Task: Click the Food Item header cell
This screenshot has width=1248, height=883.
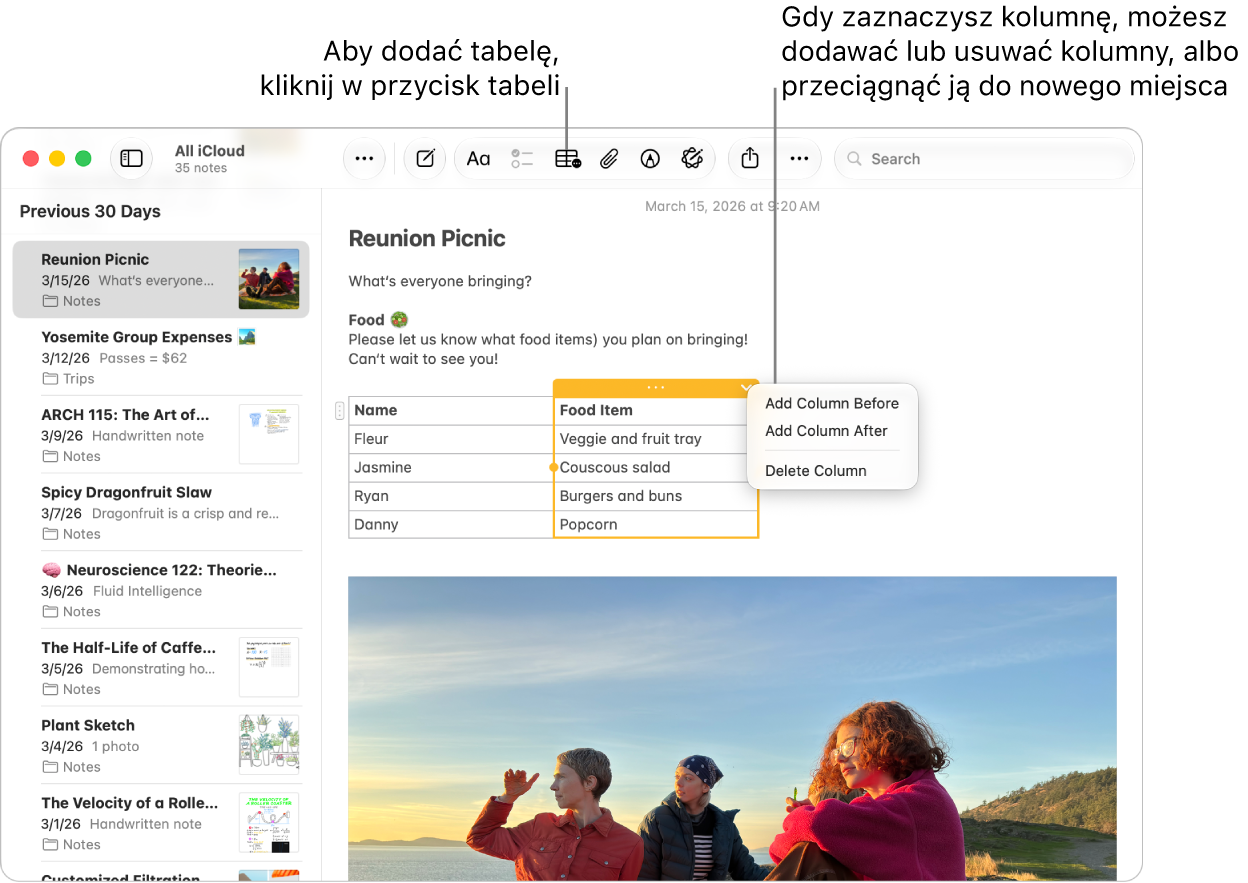Action: tap(656, 410)
